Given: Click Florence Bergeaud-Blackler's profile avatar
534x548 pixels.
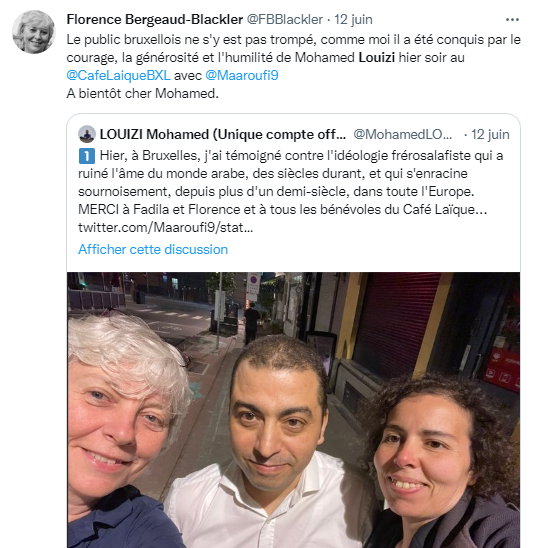Looking at the screenshot, I should click(34, 32).
